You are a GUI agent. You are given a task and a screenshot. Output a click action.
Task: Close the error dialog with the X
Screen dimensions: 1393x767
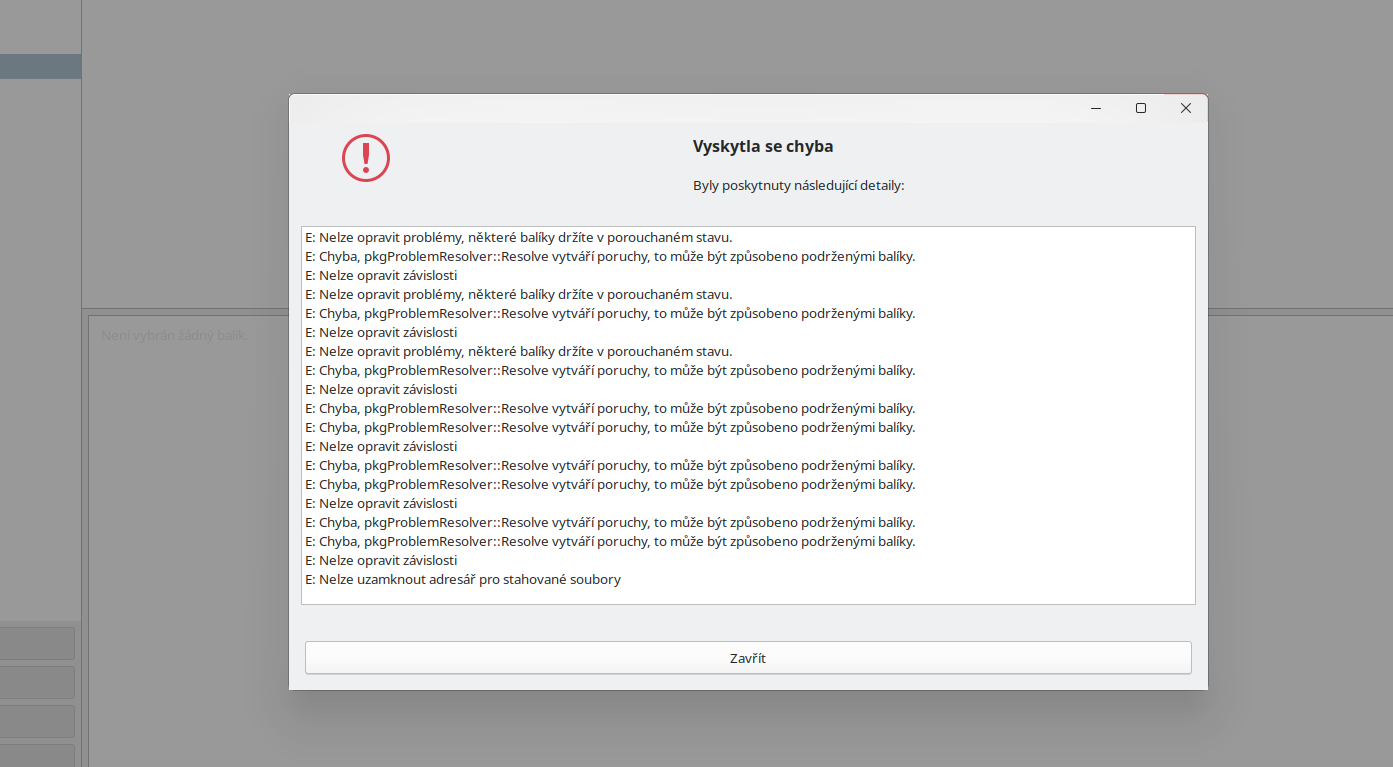1186,108
